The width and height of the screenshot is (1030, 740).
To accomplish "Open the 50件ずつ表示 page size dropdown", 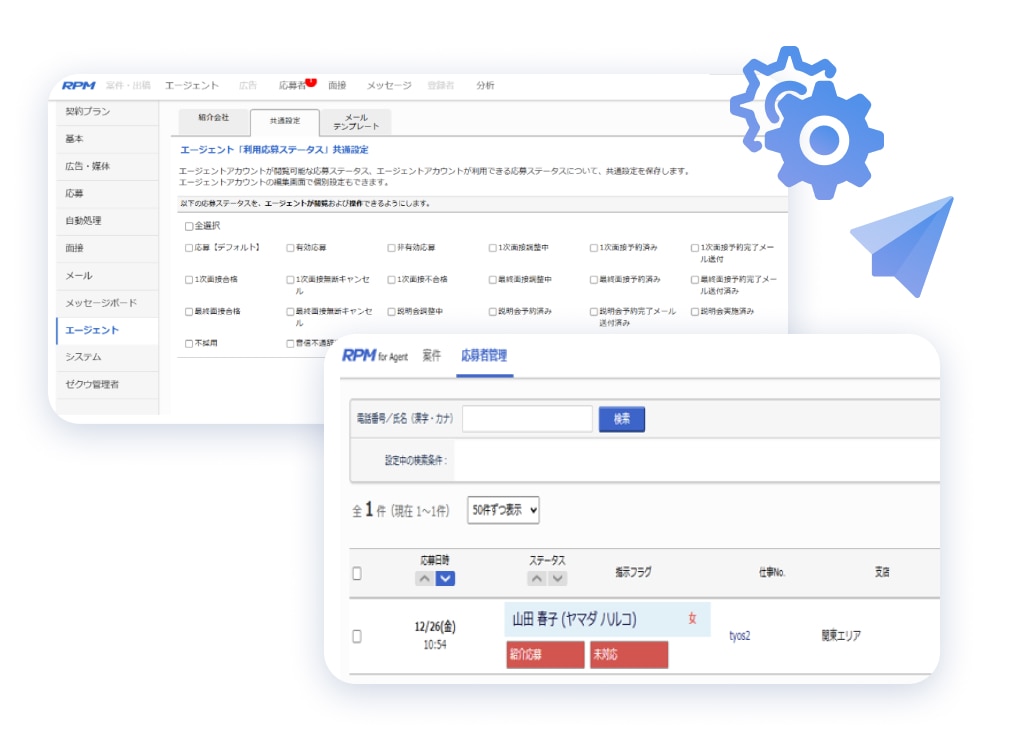I will pyautogui.click(x=504, y=510).
